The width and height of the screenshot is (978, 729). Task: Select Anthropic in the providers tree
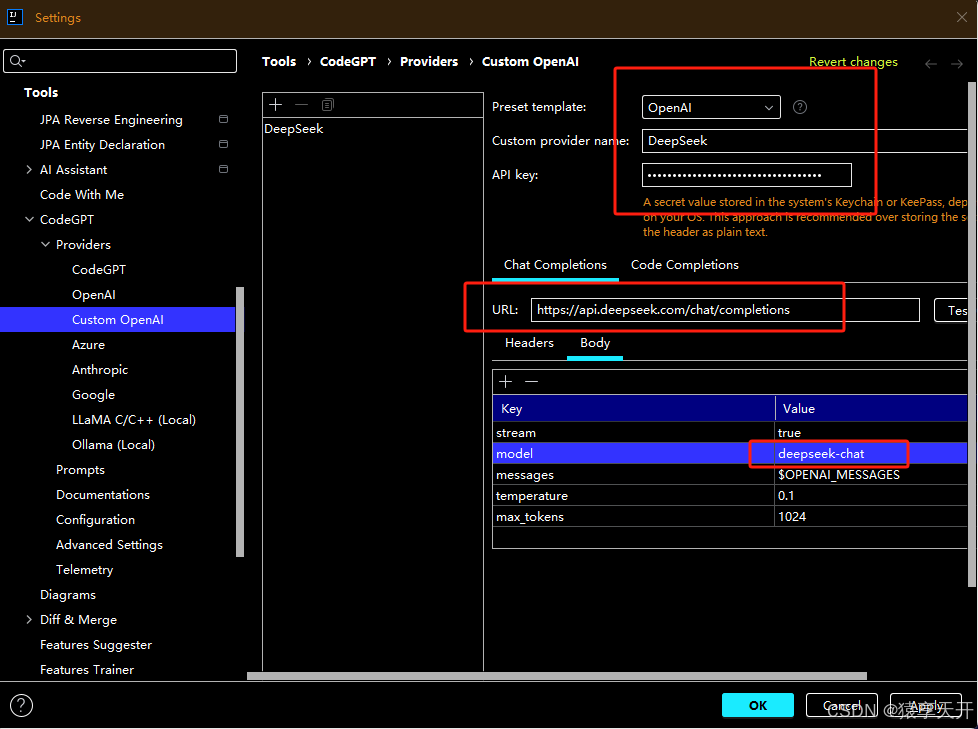click(x=100, y=370)
